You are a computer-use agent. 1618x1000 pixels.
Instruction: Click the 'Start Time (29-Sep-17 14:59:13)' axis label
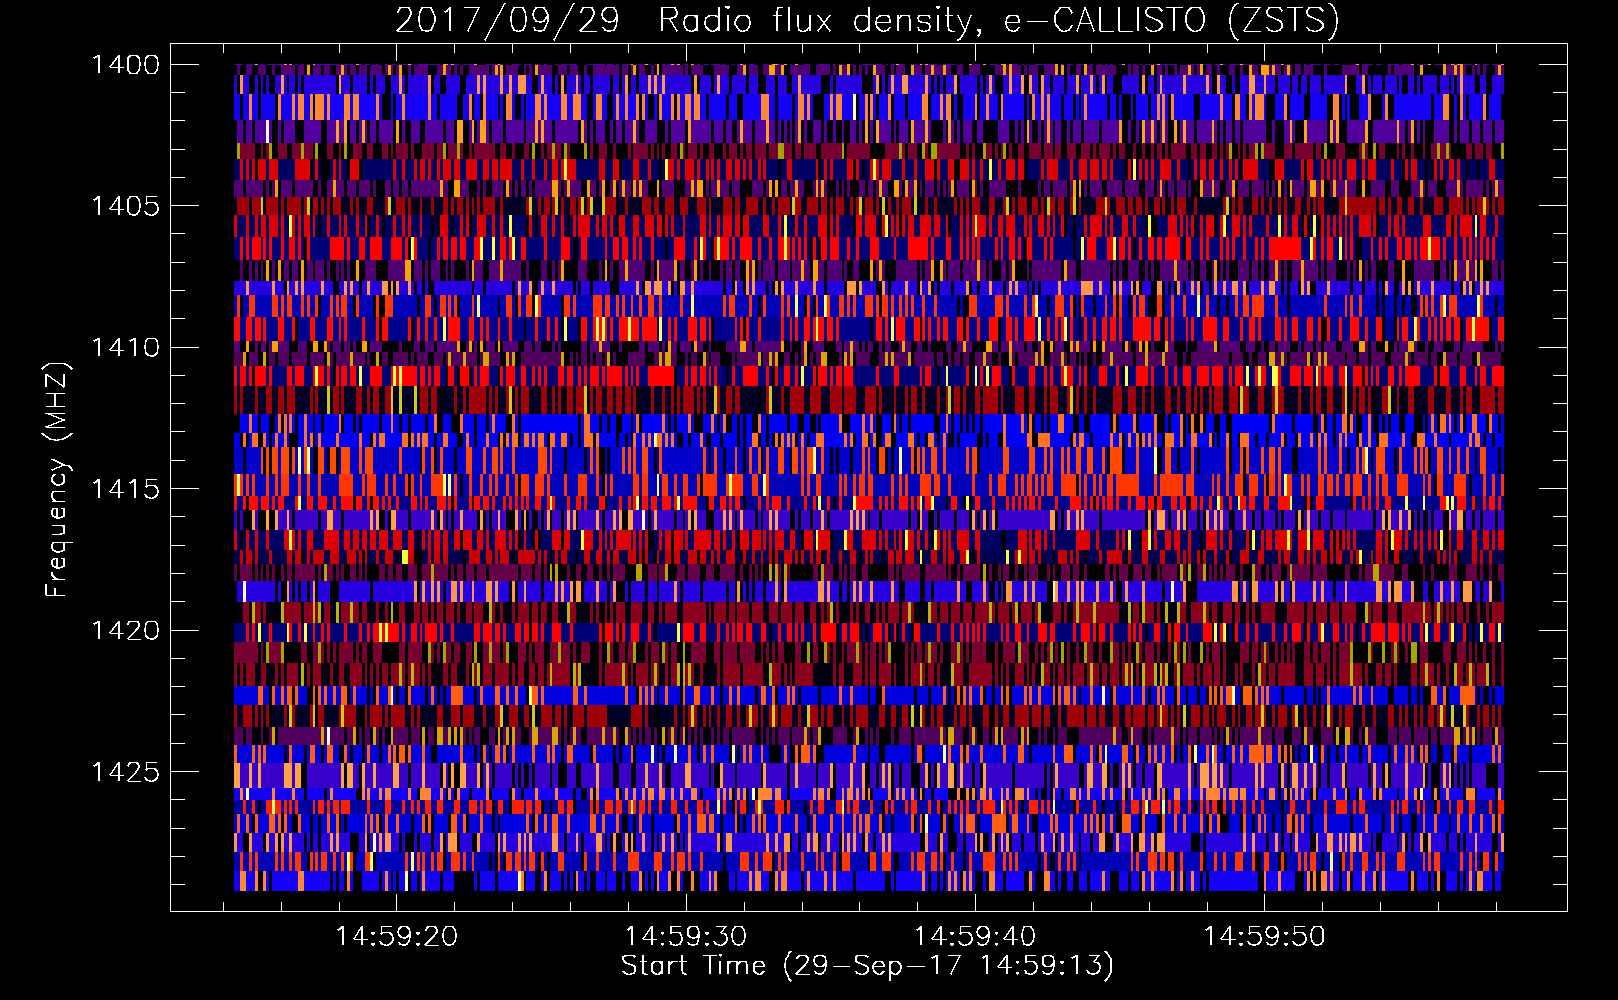pyautogui.click(x=867, y=966)
